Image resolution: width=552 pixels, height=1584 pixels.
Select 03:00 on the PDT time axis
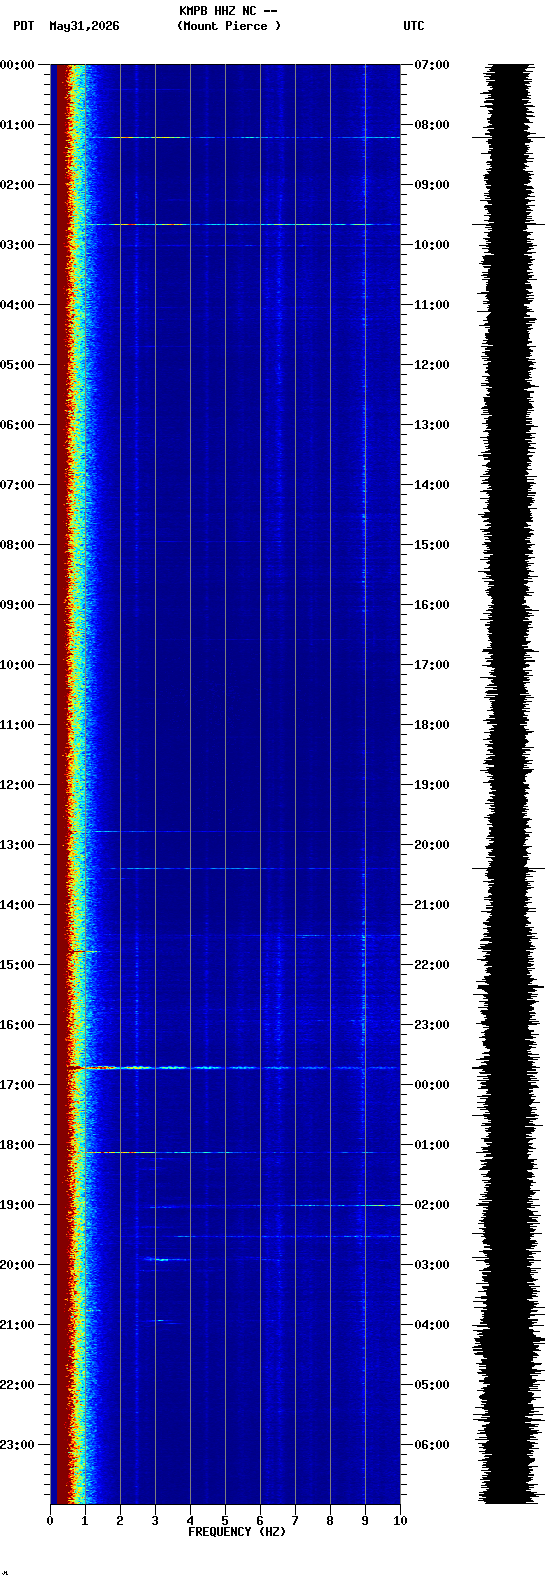click(17, 245)
